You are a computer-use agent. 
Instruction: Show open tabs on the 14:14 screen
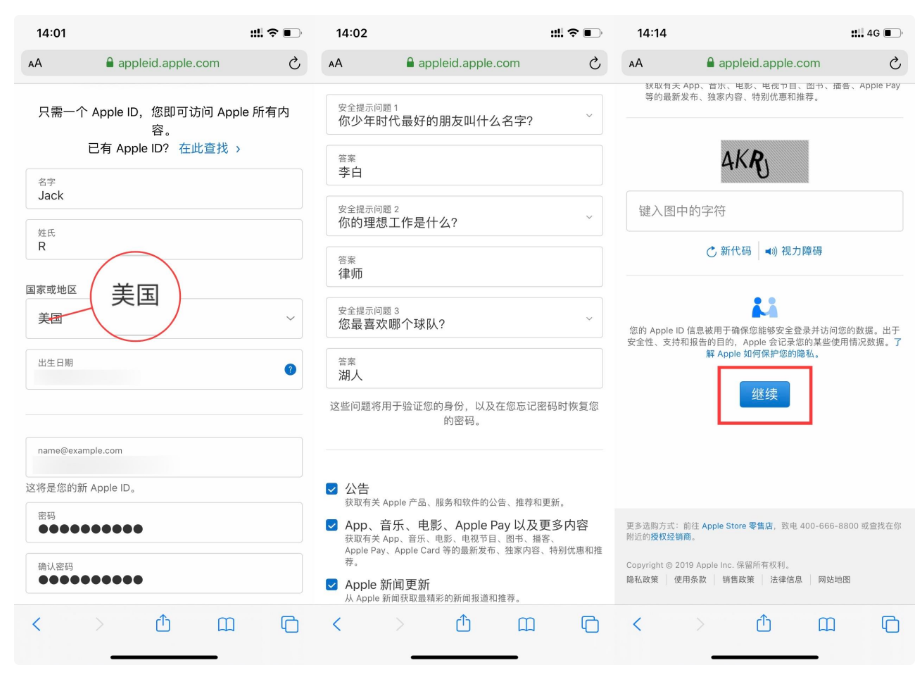(890, 624)
